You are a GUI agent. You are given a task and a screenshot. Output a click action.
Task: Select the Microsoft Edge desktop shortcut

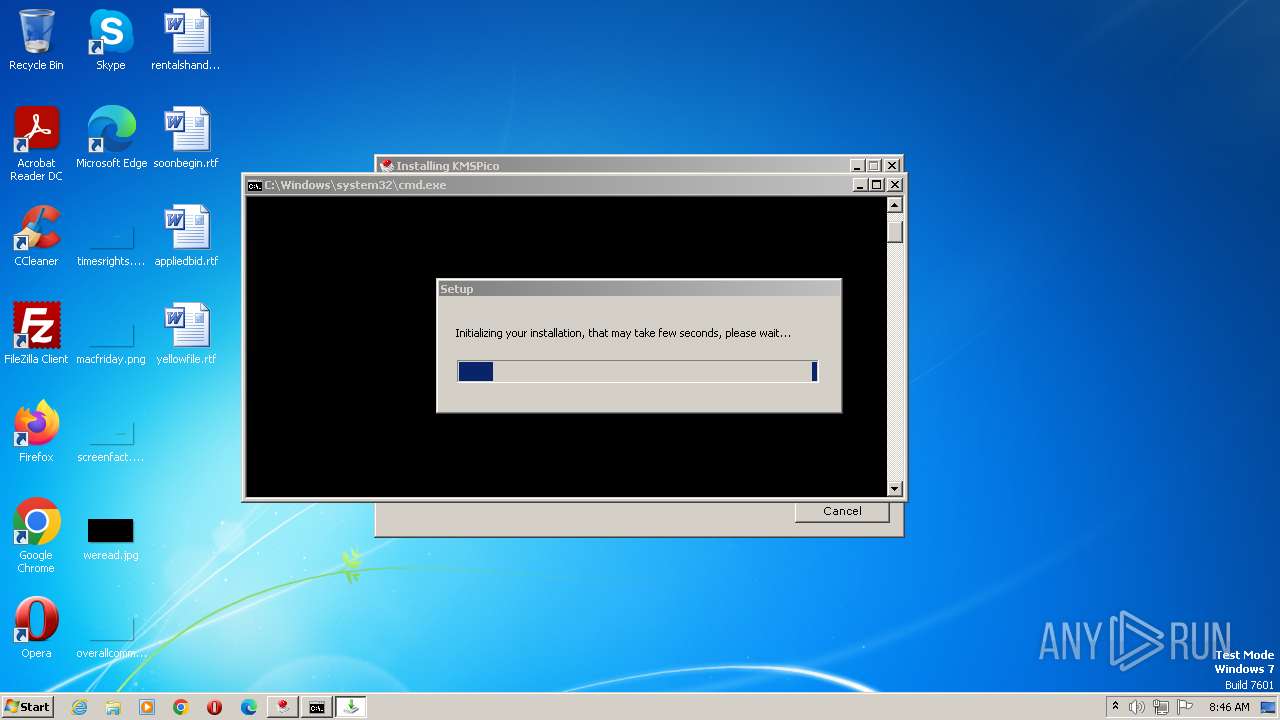click(111, 138)
